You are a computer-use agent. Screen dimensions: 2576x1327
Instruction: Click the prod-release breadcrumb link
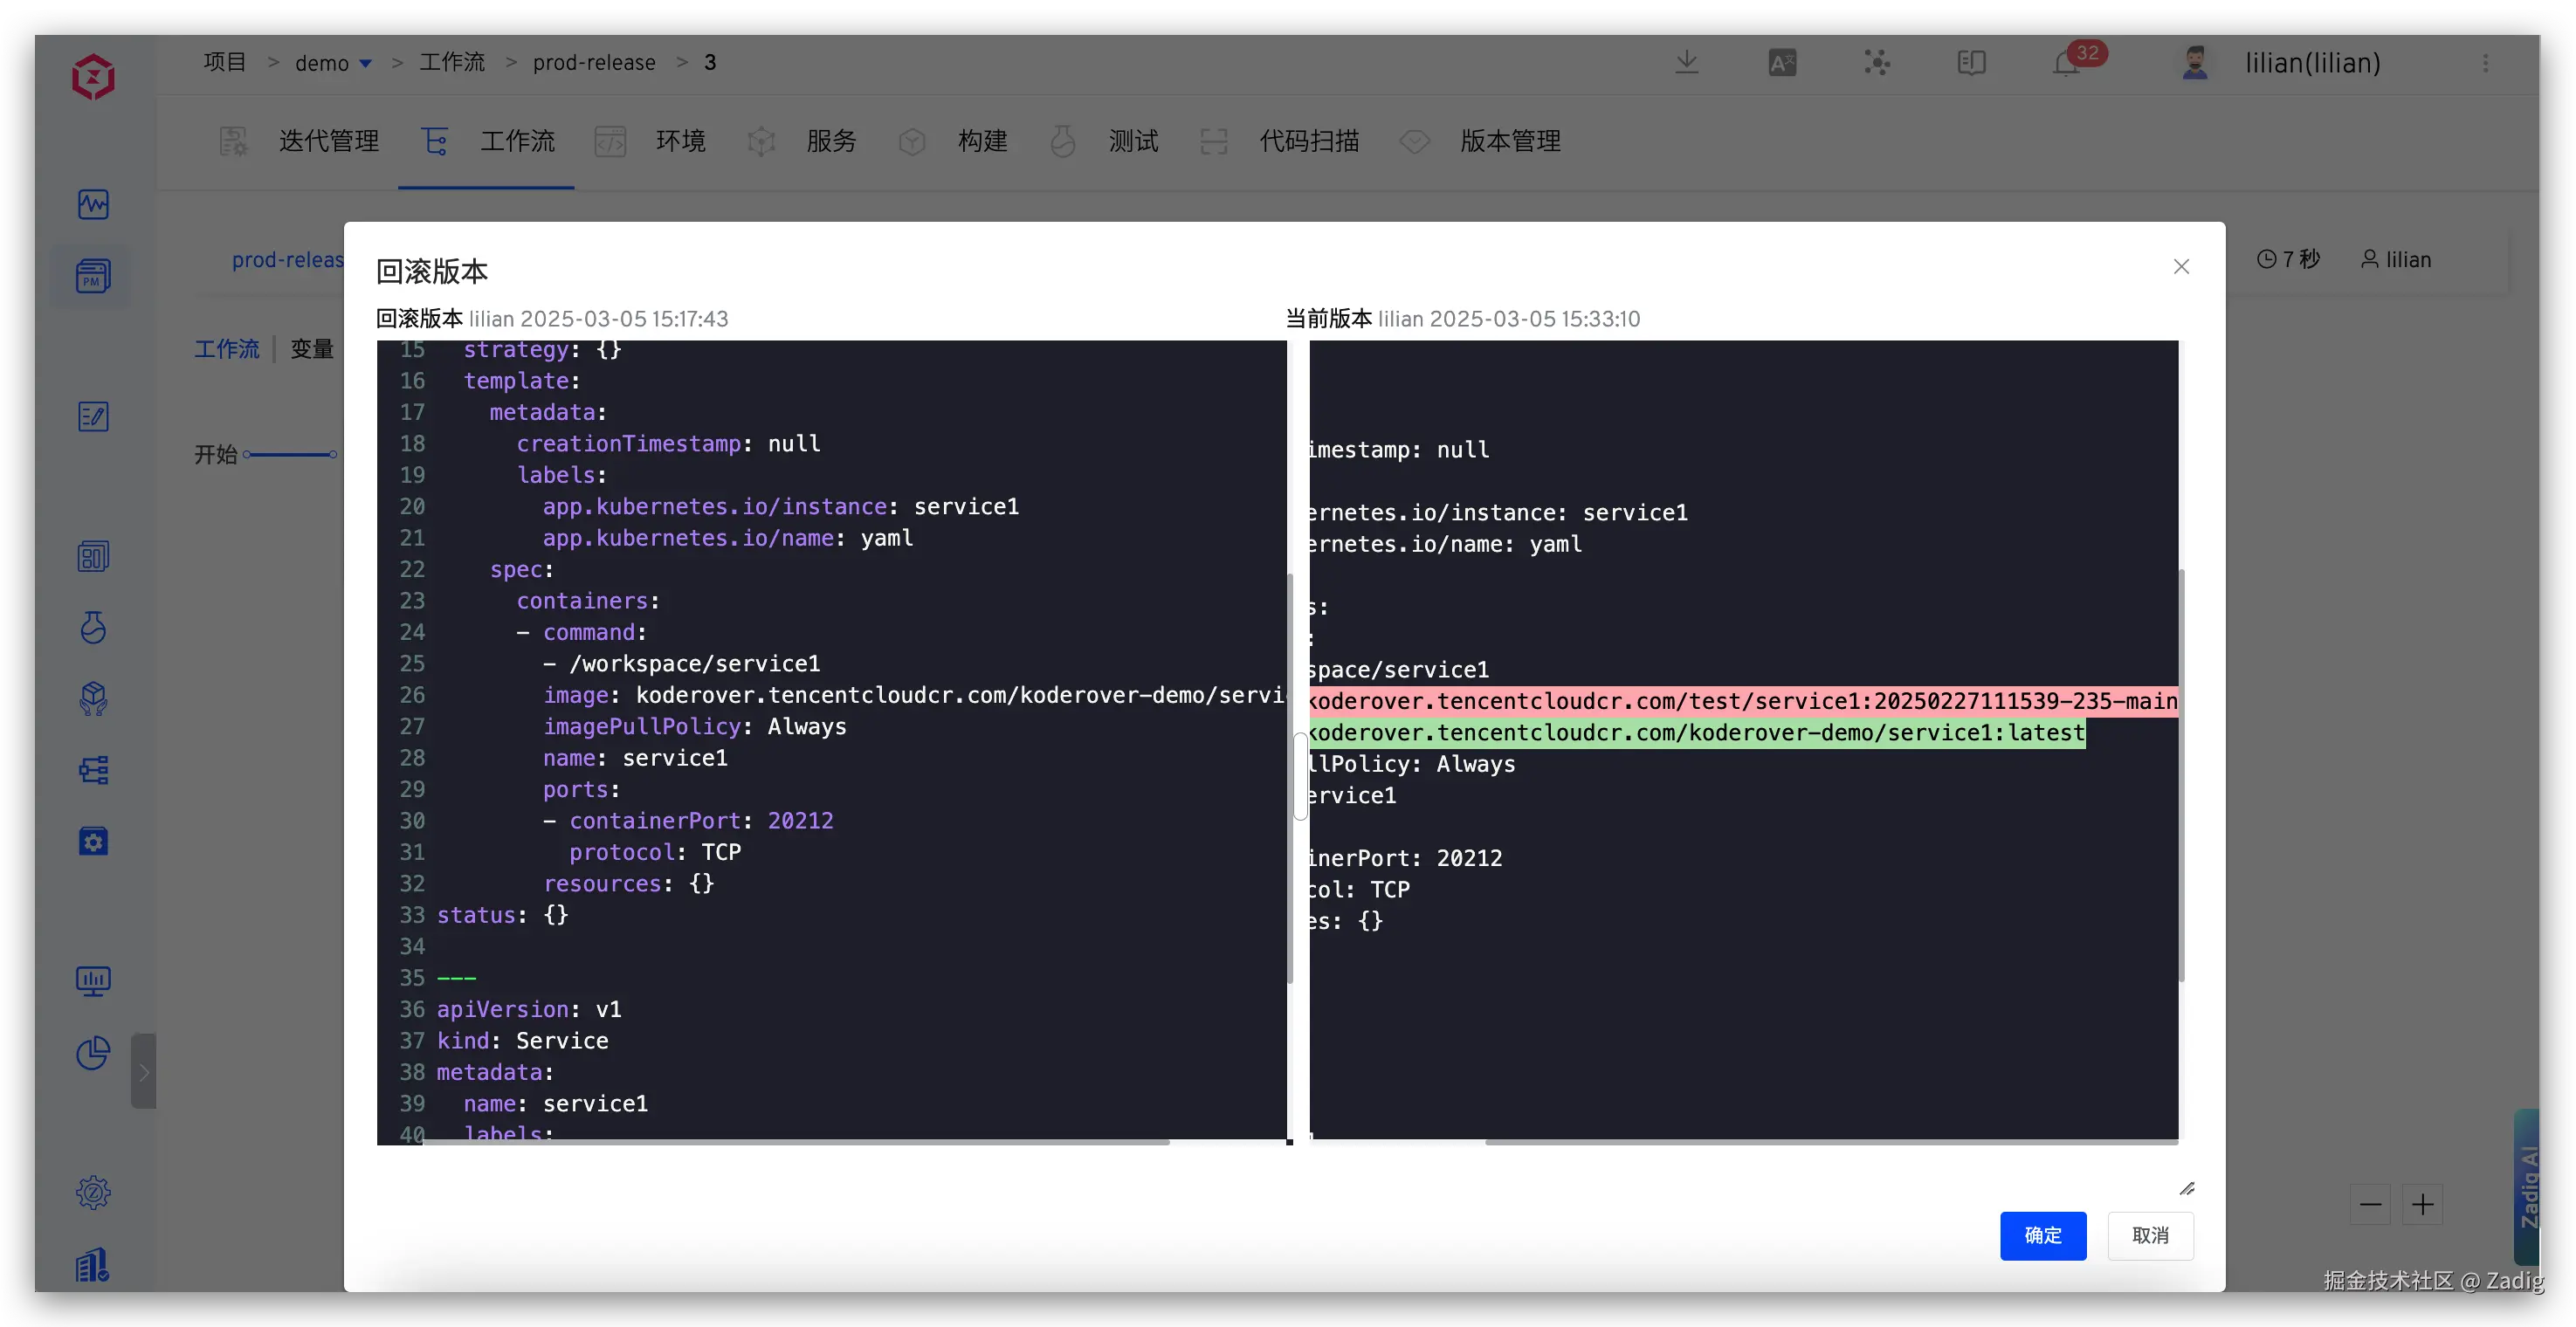click(x=594, y=63)
